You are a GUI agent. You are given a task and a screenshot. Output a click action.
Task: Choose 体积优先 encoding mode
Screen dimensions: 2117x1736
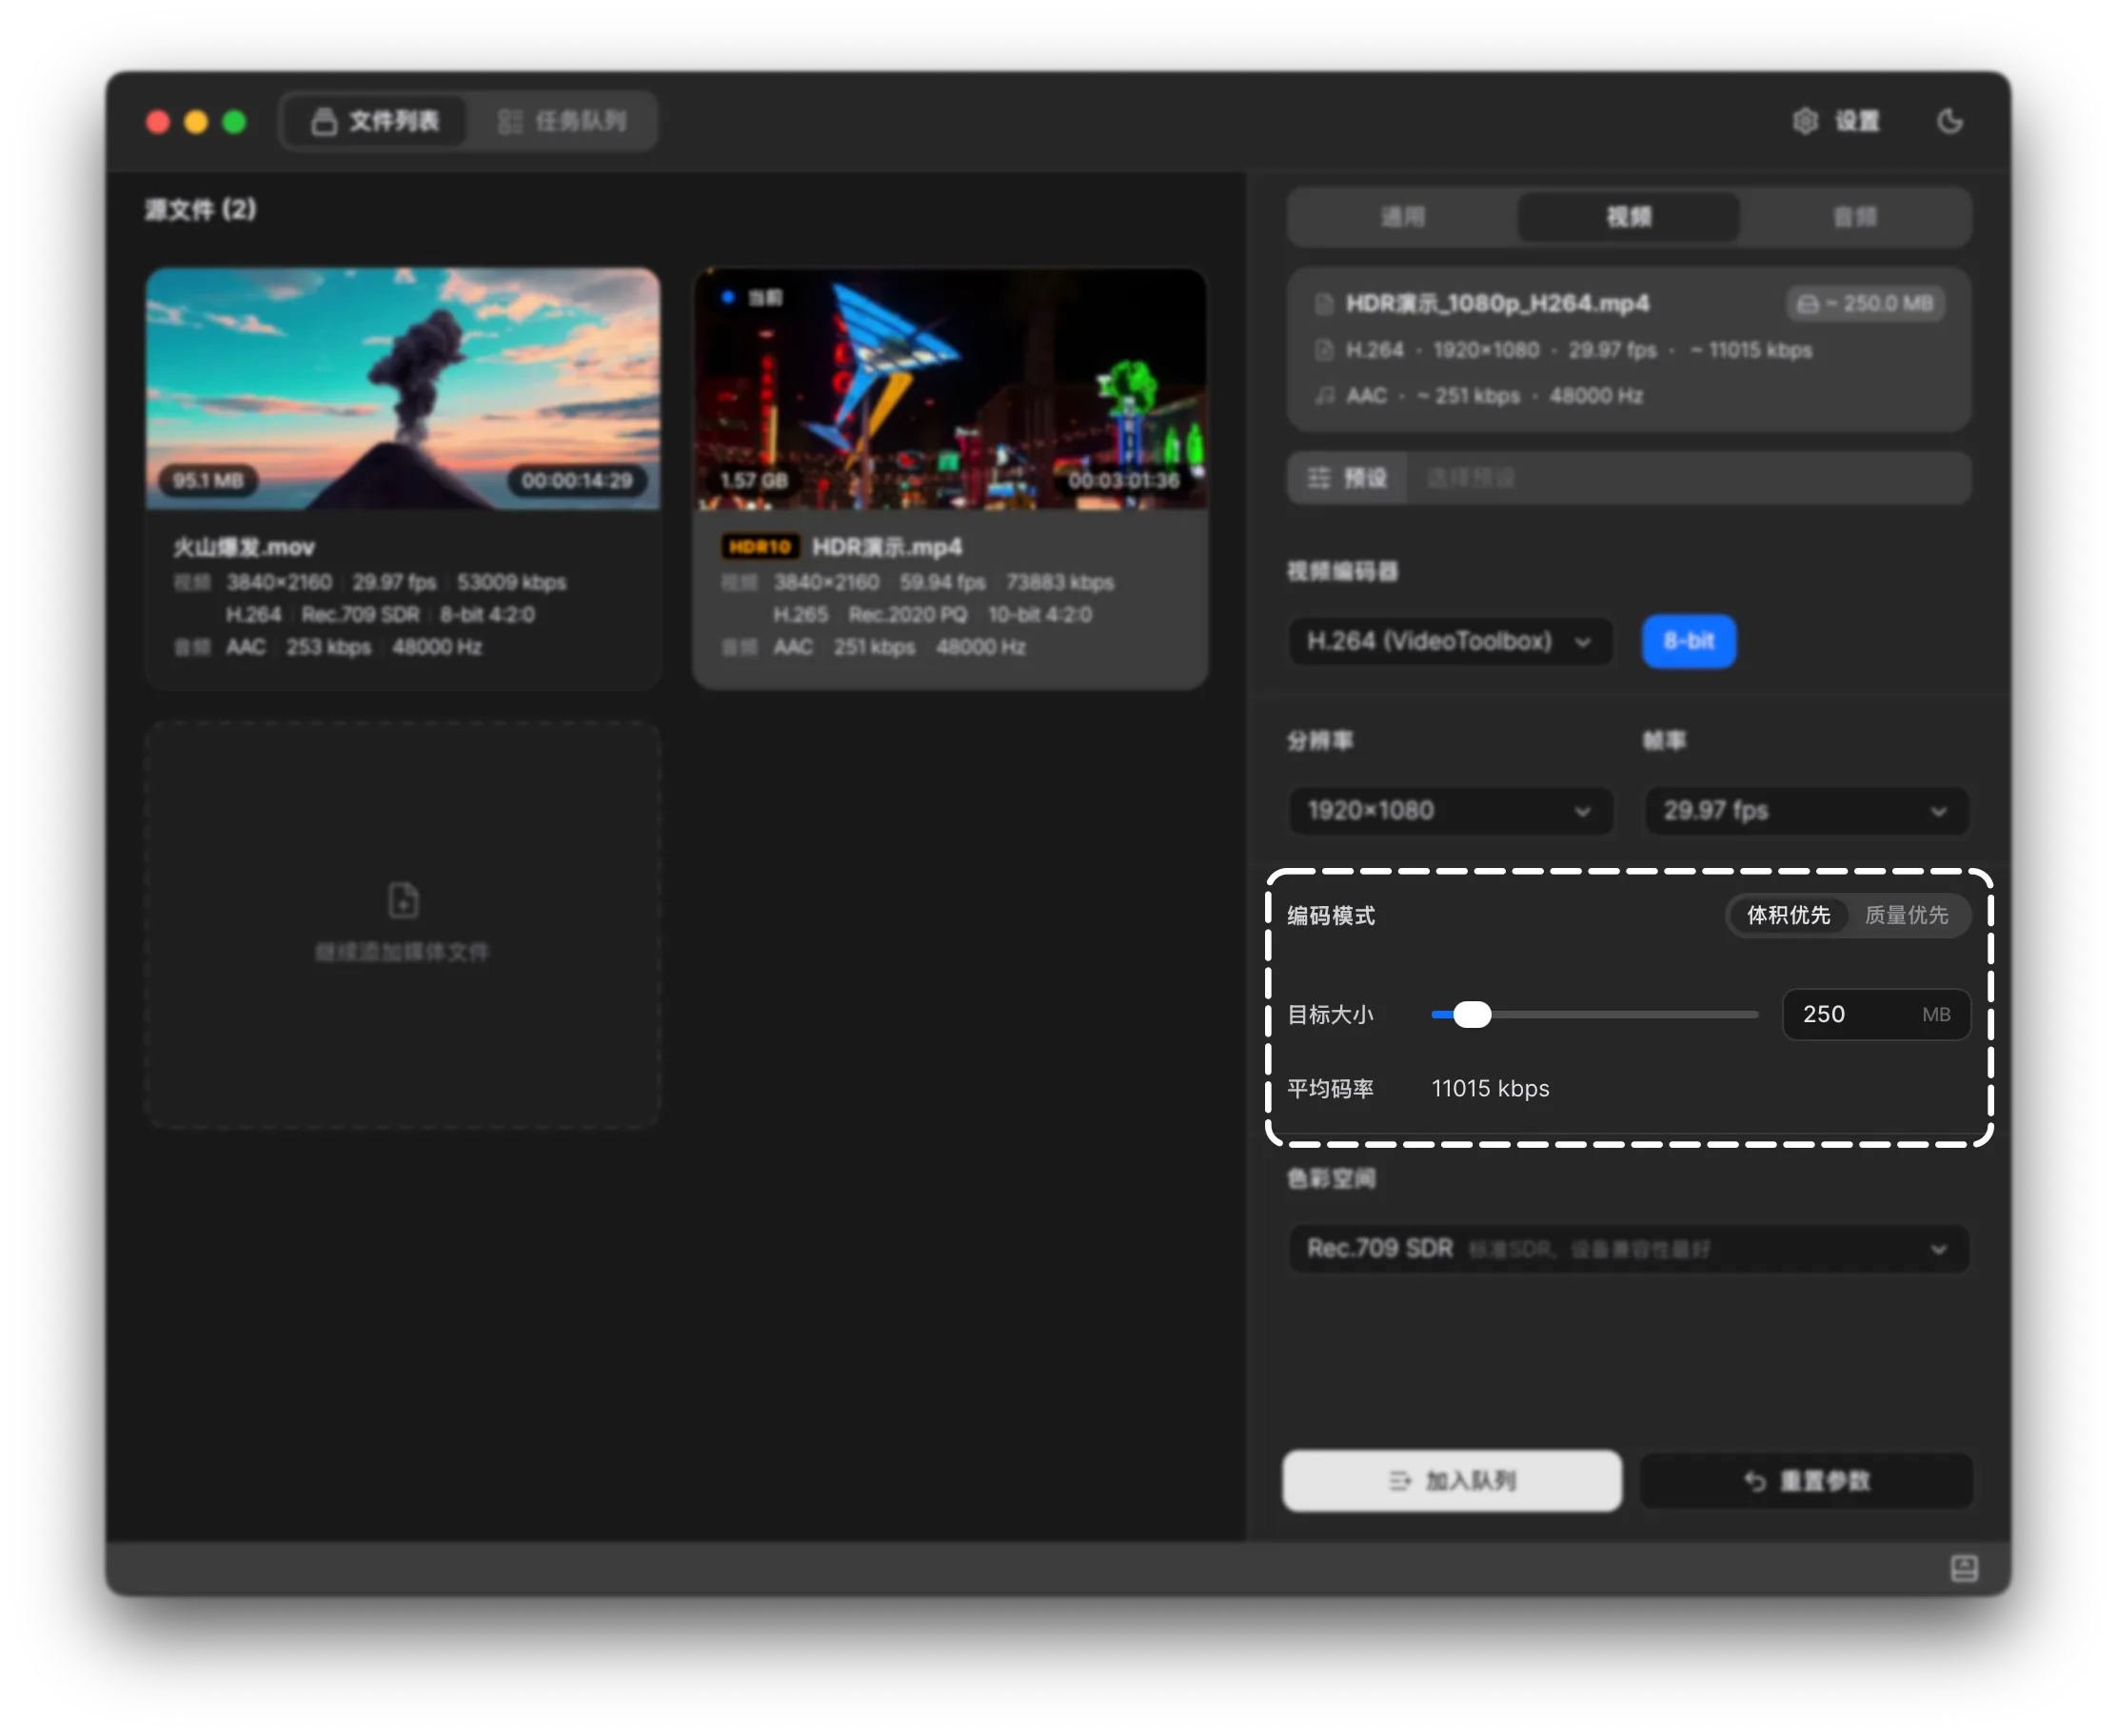tap(1788, 915)
